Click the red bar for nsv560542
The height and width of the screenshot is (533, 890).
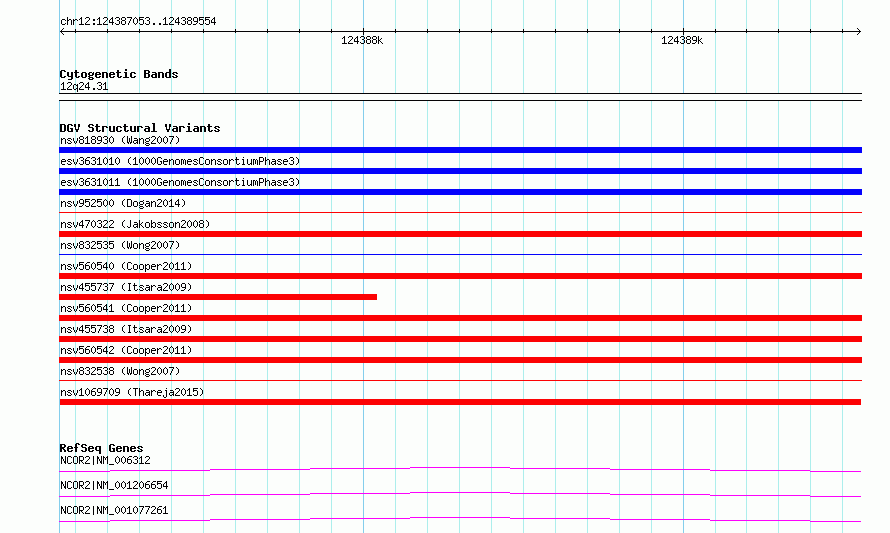(x=460, y=360)
